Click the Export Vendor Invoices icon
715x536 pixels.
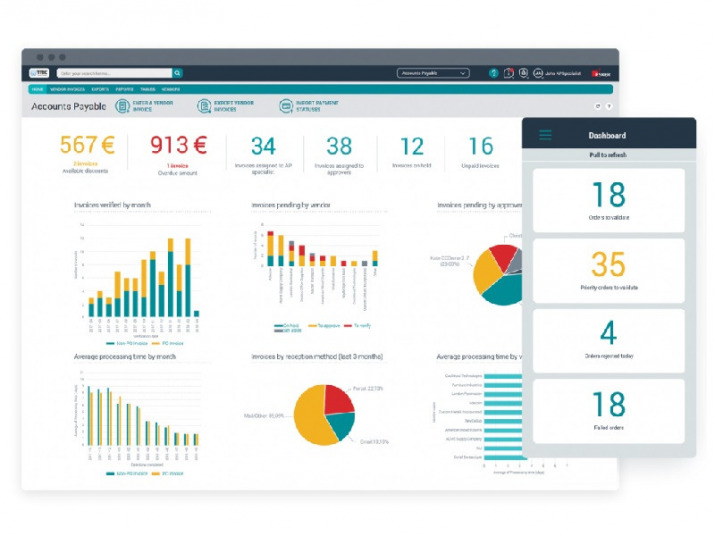204,105
